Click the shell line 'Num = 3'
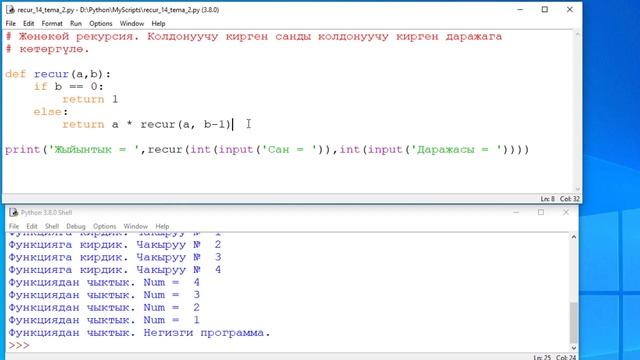 tap(104, 295)
